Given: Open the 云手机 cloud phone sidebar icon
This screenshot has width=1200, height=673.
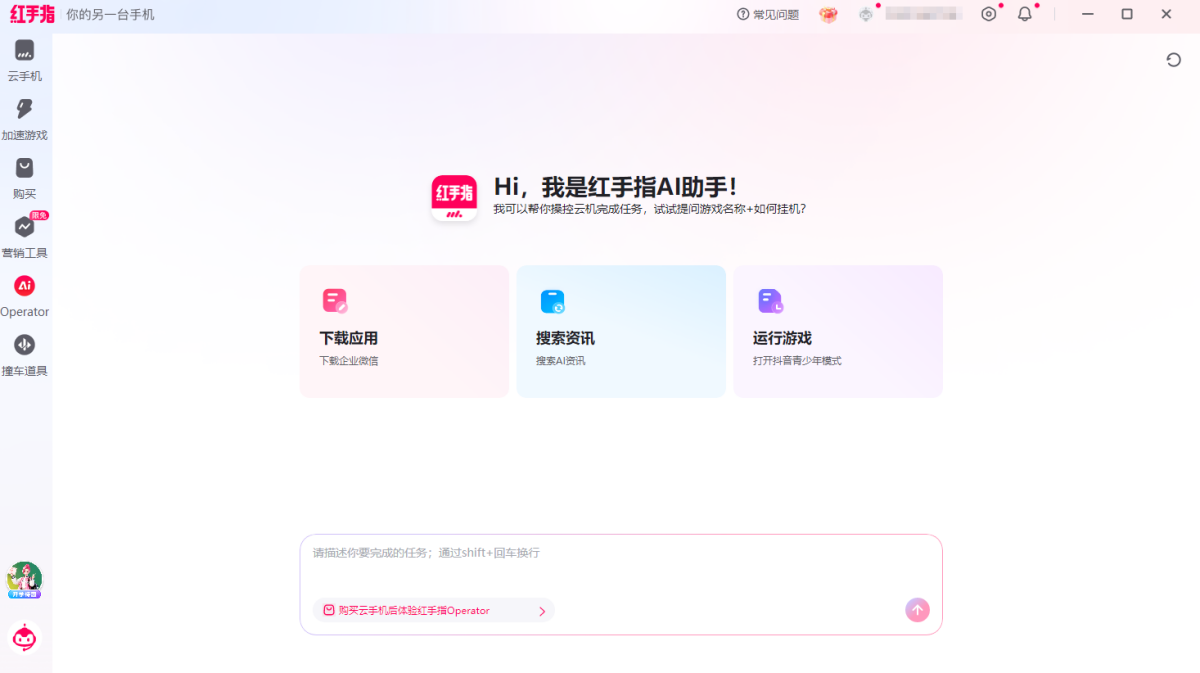Looking at the screenshot, I should 25,50.
